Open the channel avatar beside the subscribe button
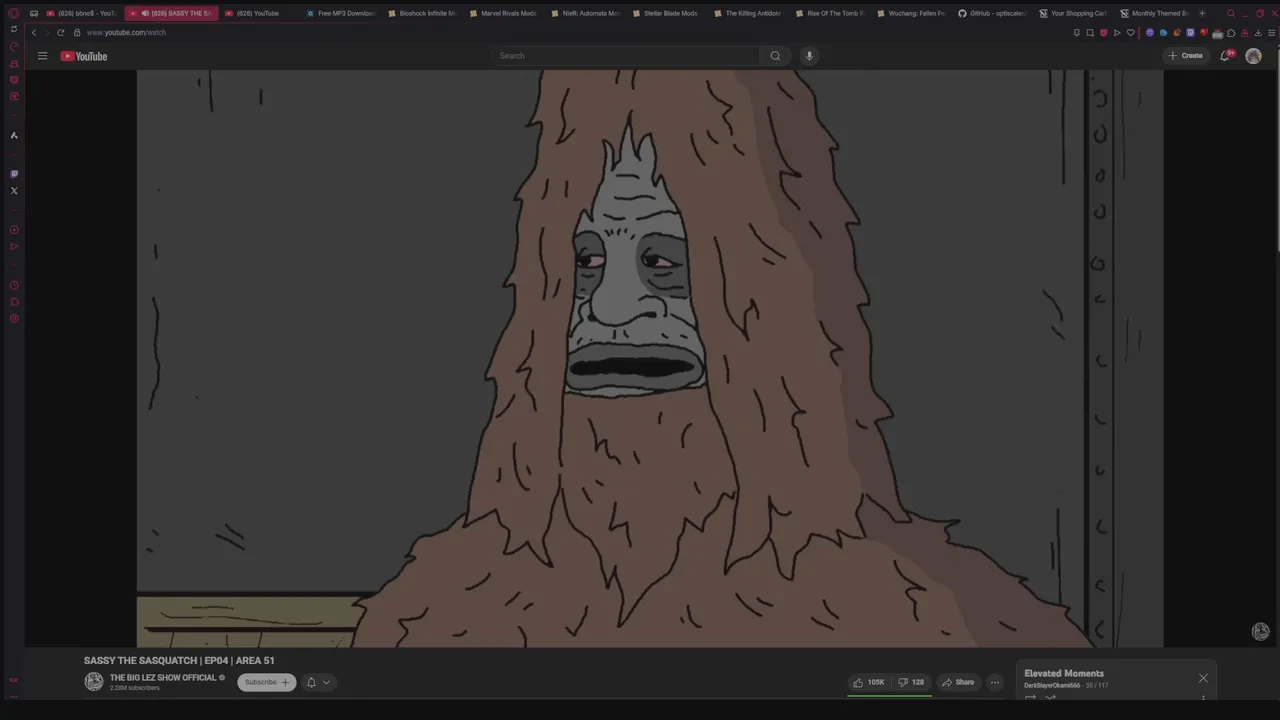 [94, 682]
